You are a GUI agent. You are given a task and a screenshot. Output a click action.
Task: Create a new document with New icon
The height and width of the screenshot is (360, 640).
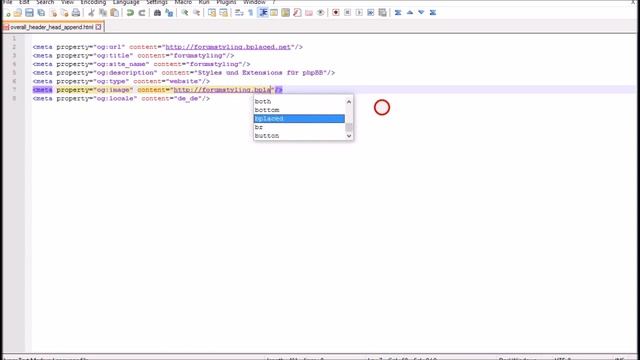7,13
